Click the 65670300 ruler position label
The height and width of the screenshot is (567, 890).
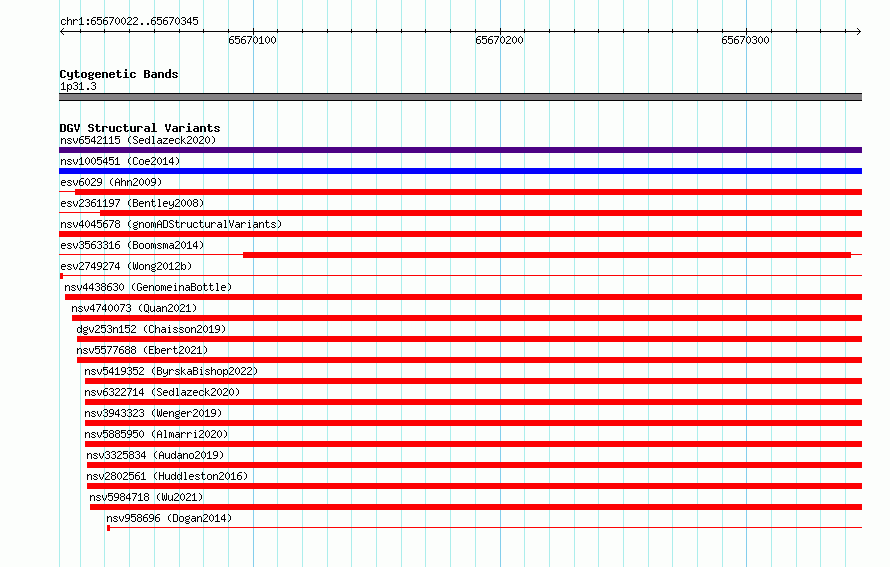tap(745, 40)
